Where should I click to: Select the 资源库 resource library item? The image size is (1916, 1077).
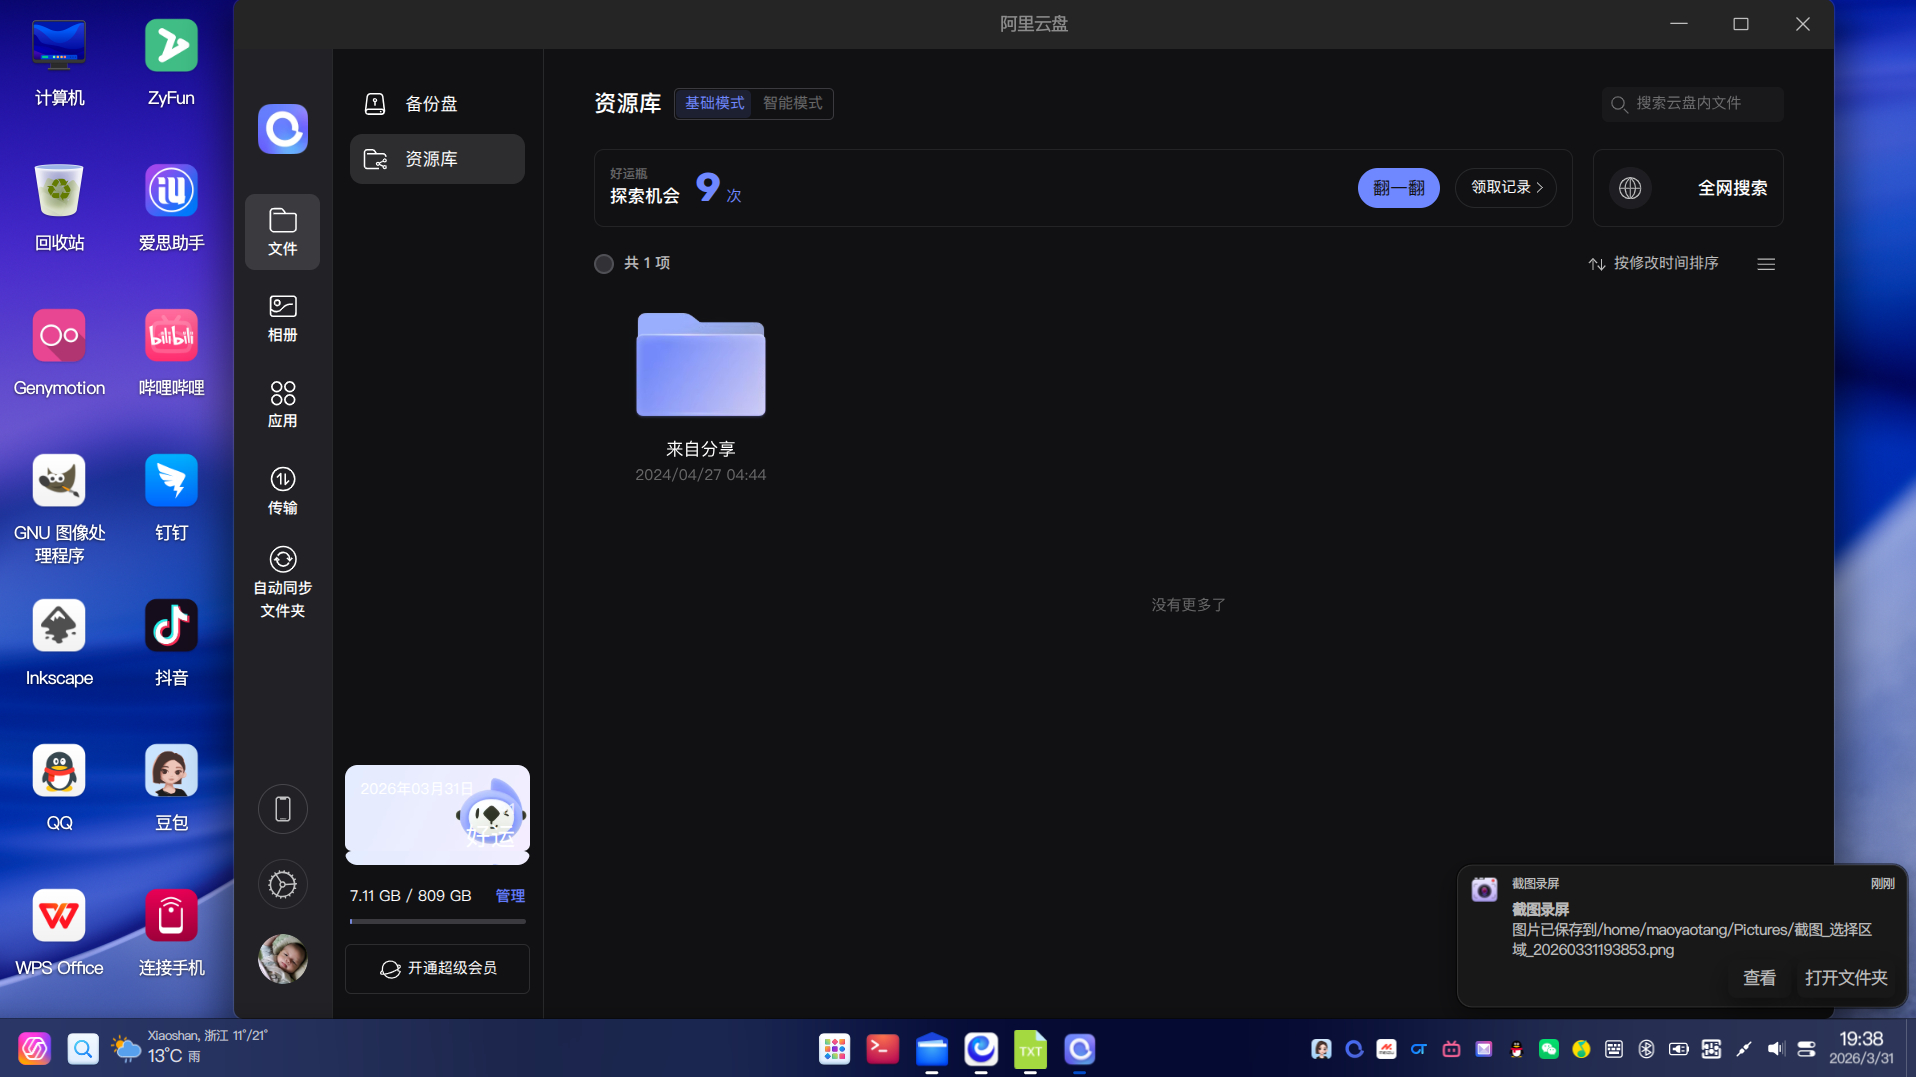point(437,159)
